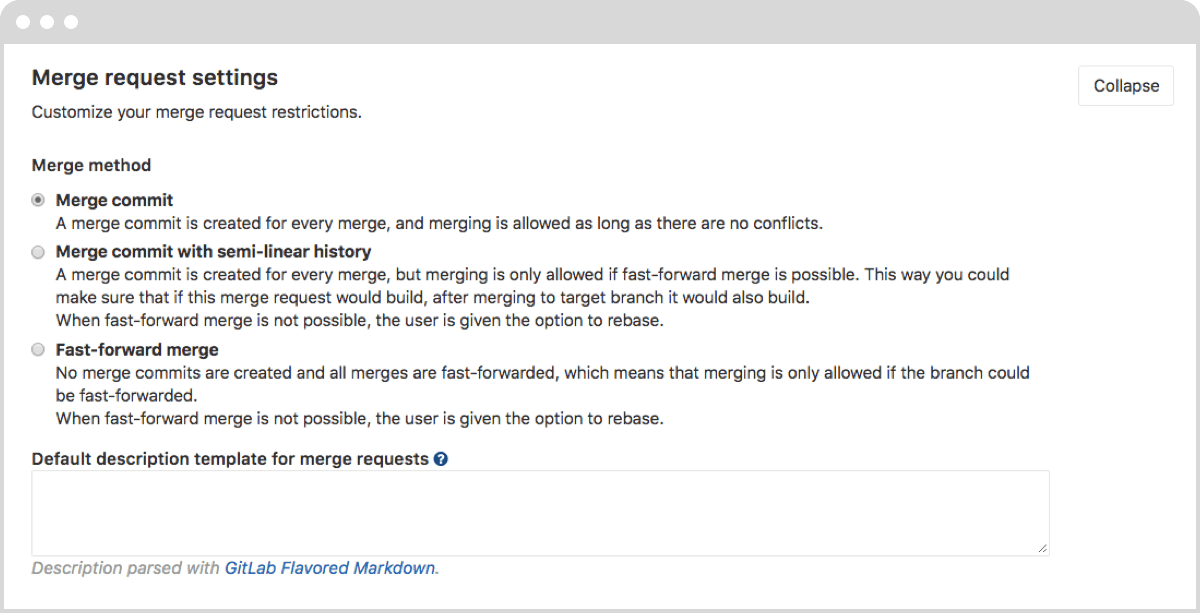Click the Merge commit bold label
Screen dimensions: 1200x613
(114, 199)
